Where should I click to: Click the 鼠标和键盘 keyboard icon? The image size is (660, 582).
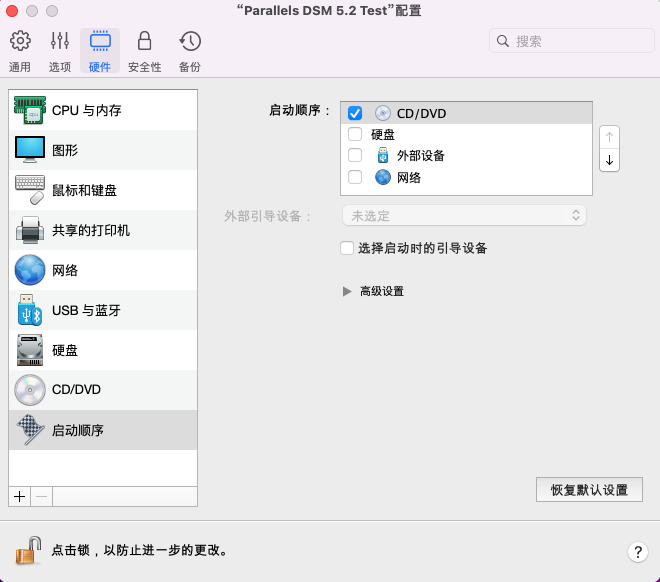[29, 190]
